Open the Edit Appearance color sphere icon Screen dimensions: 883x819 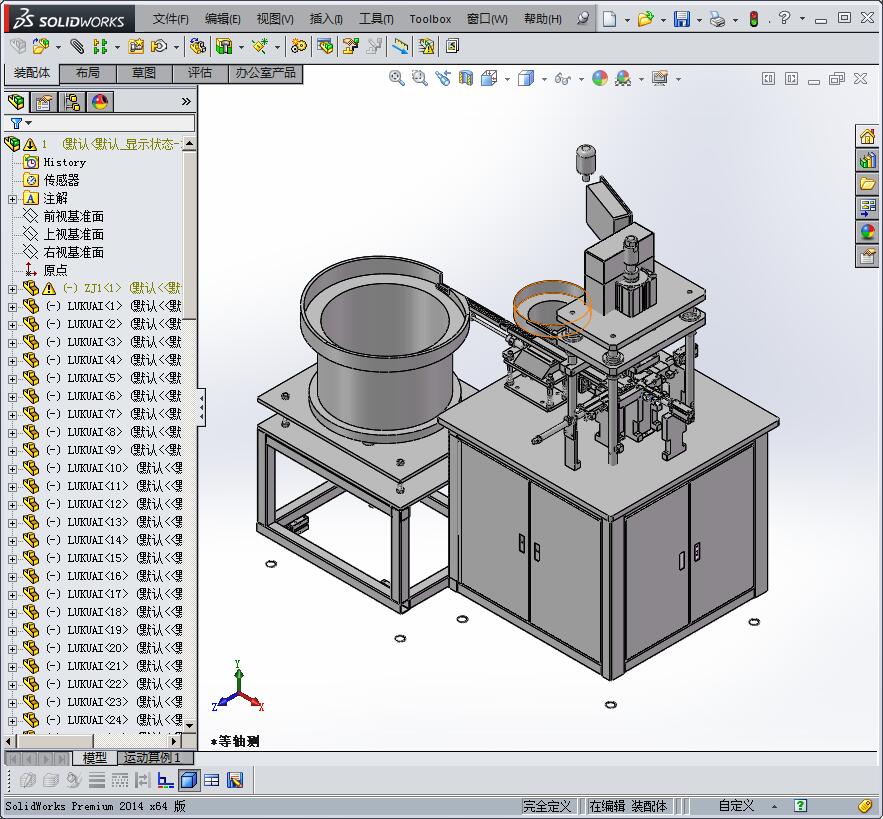click(x=599, y=78)
